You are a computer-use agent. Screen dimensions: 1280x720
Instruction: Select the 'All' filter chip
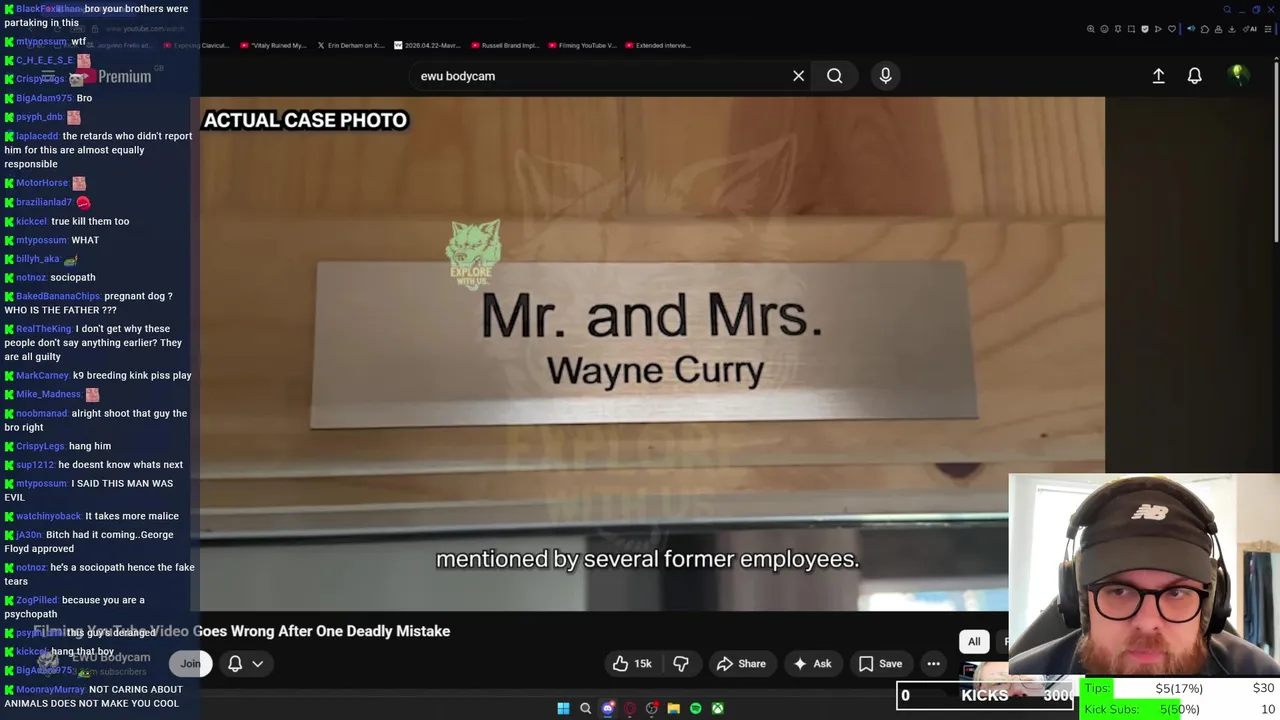pos(974,641)
